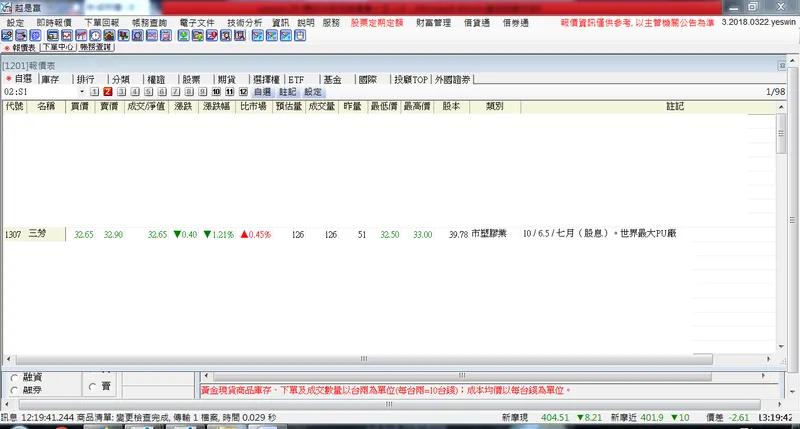800x429 pixels.
Task: Switch to the 庫存 tab
Action: pos(50,80)
